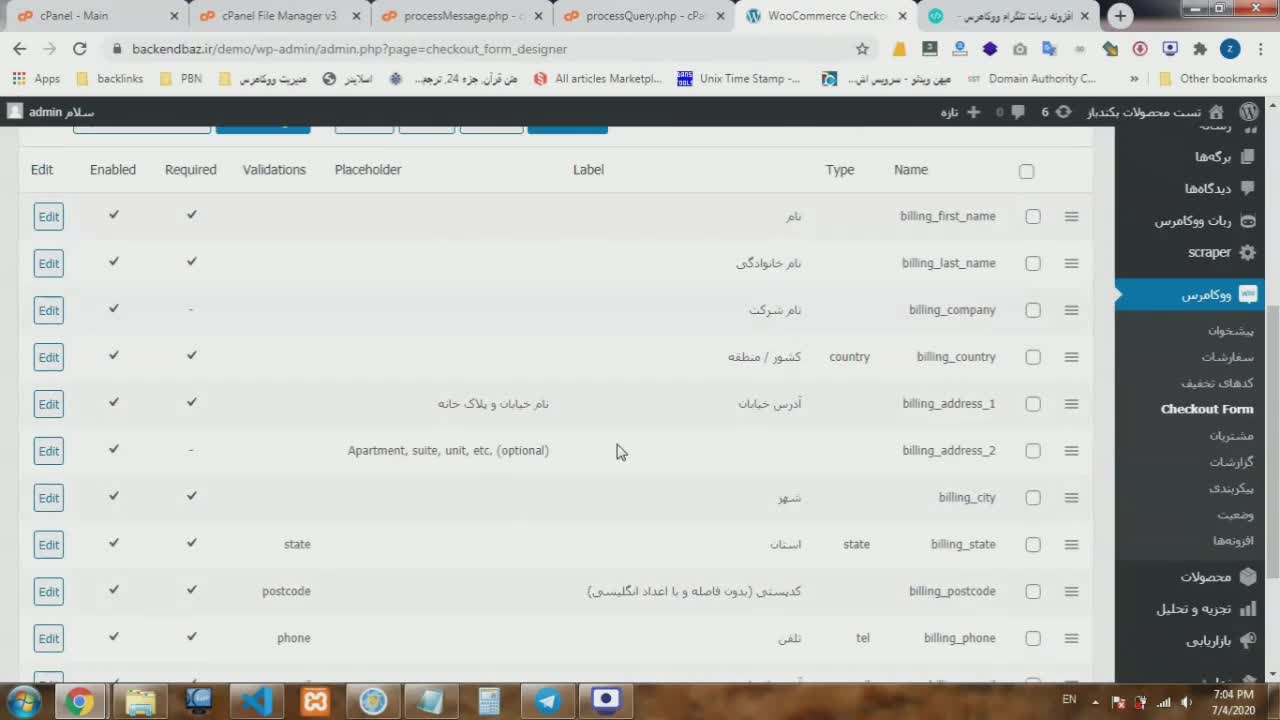The height and width of the screenshot is (720, 1280).
Task: Open the Other bookmarks folder
Action: coord(1212,79)
